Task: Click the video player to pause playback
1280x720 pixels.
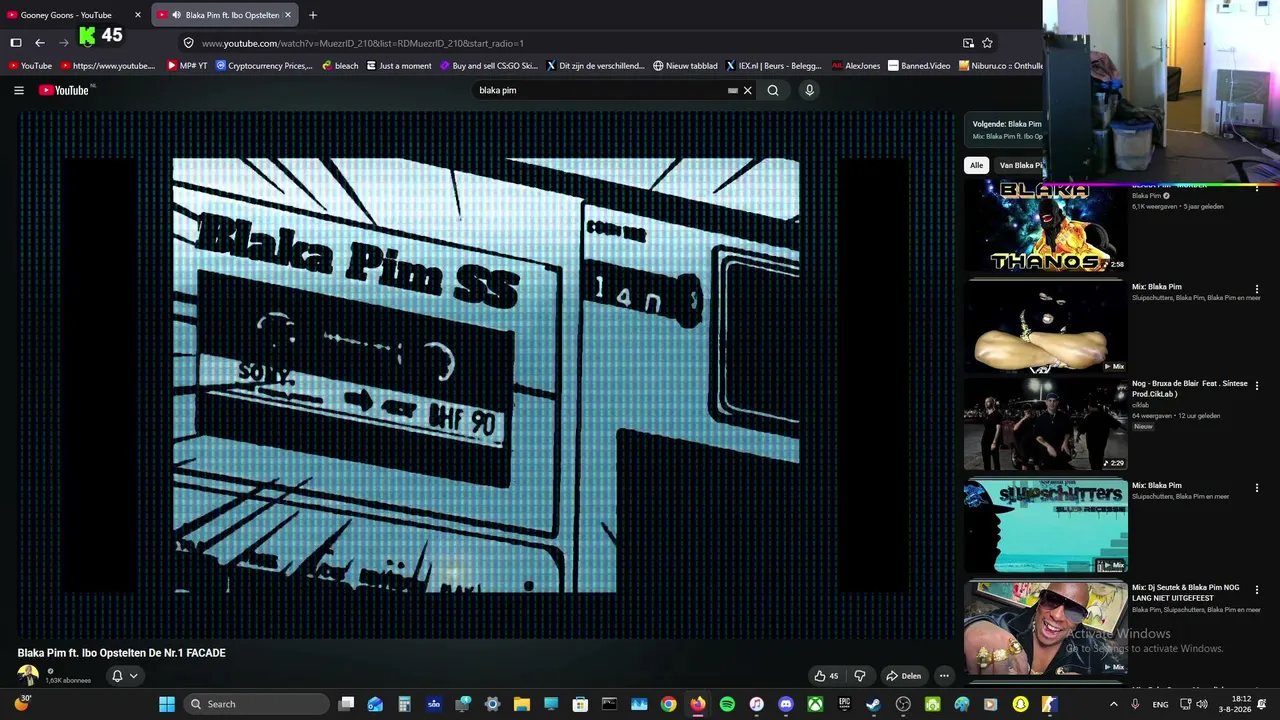Action: 486,375
